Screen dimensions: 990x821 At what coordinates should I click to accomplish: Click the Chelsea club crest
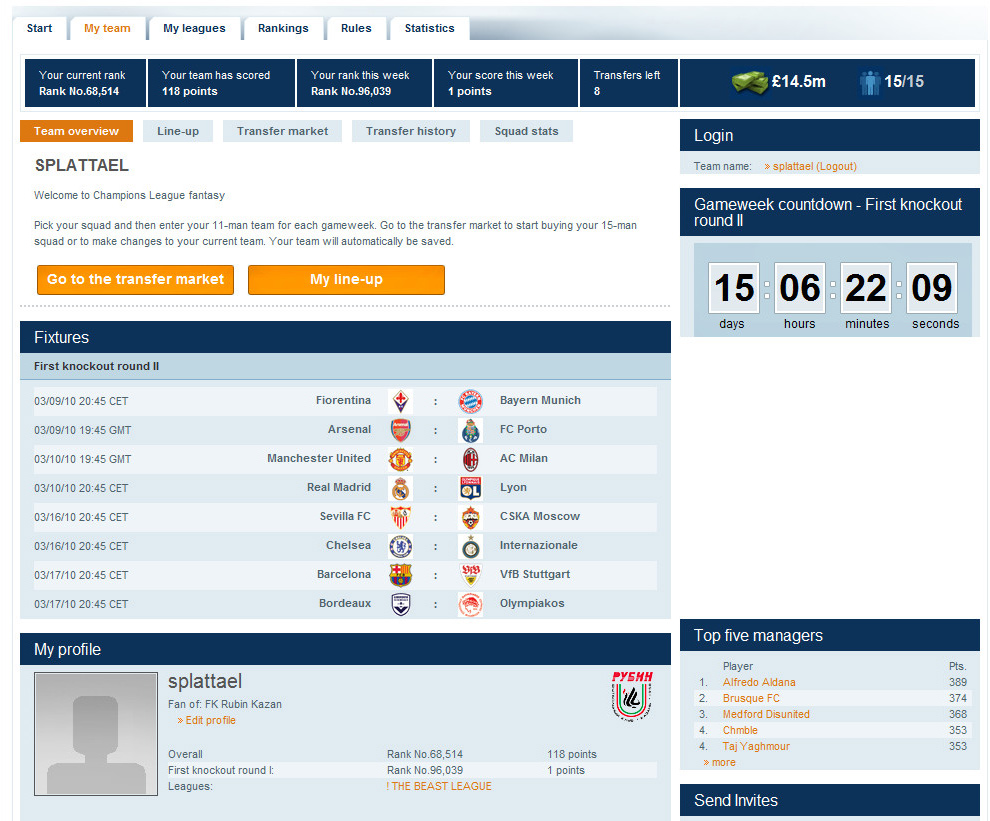(x=400, y=546)
